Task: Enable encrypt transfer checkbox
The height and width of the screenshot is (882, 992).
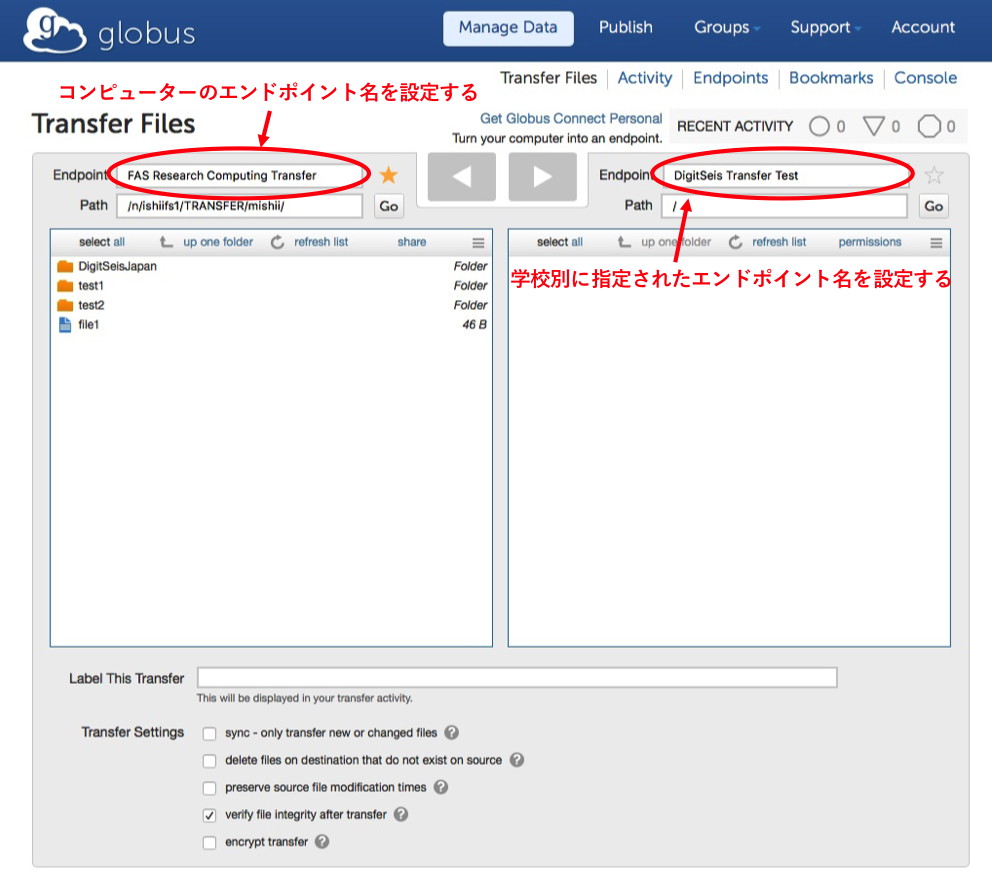Action: (209, 842)
